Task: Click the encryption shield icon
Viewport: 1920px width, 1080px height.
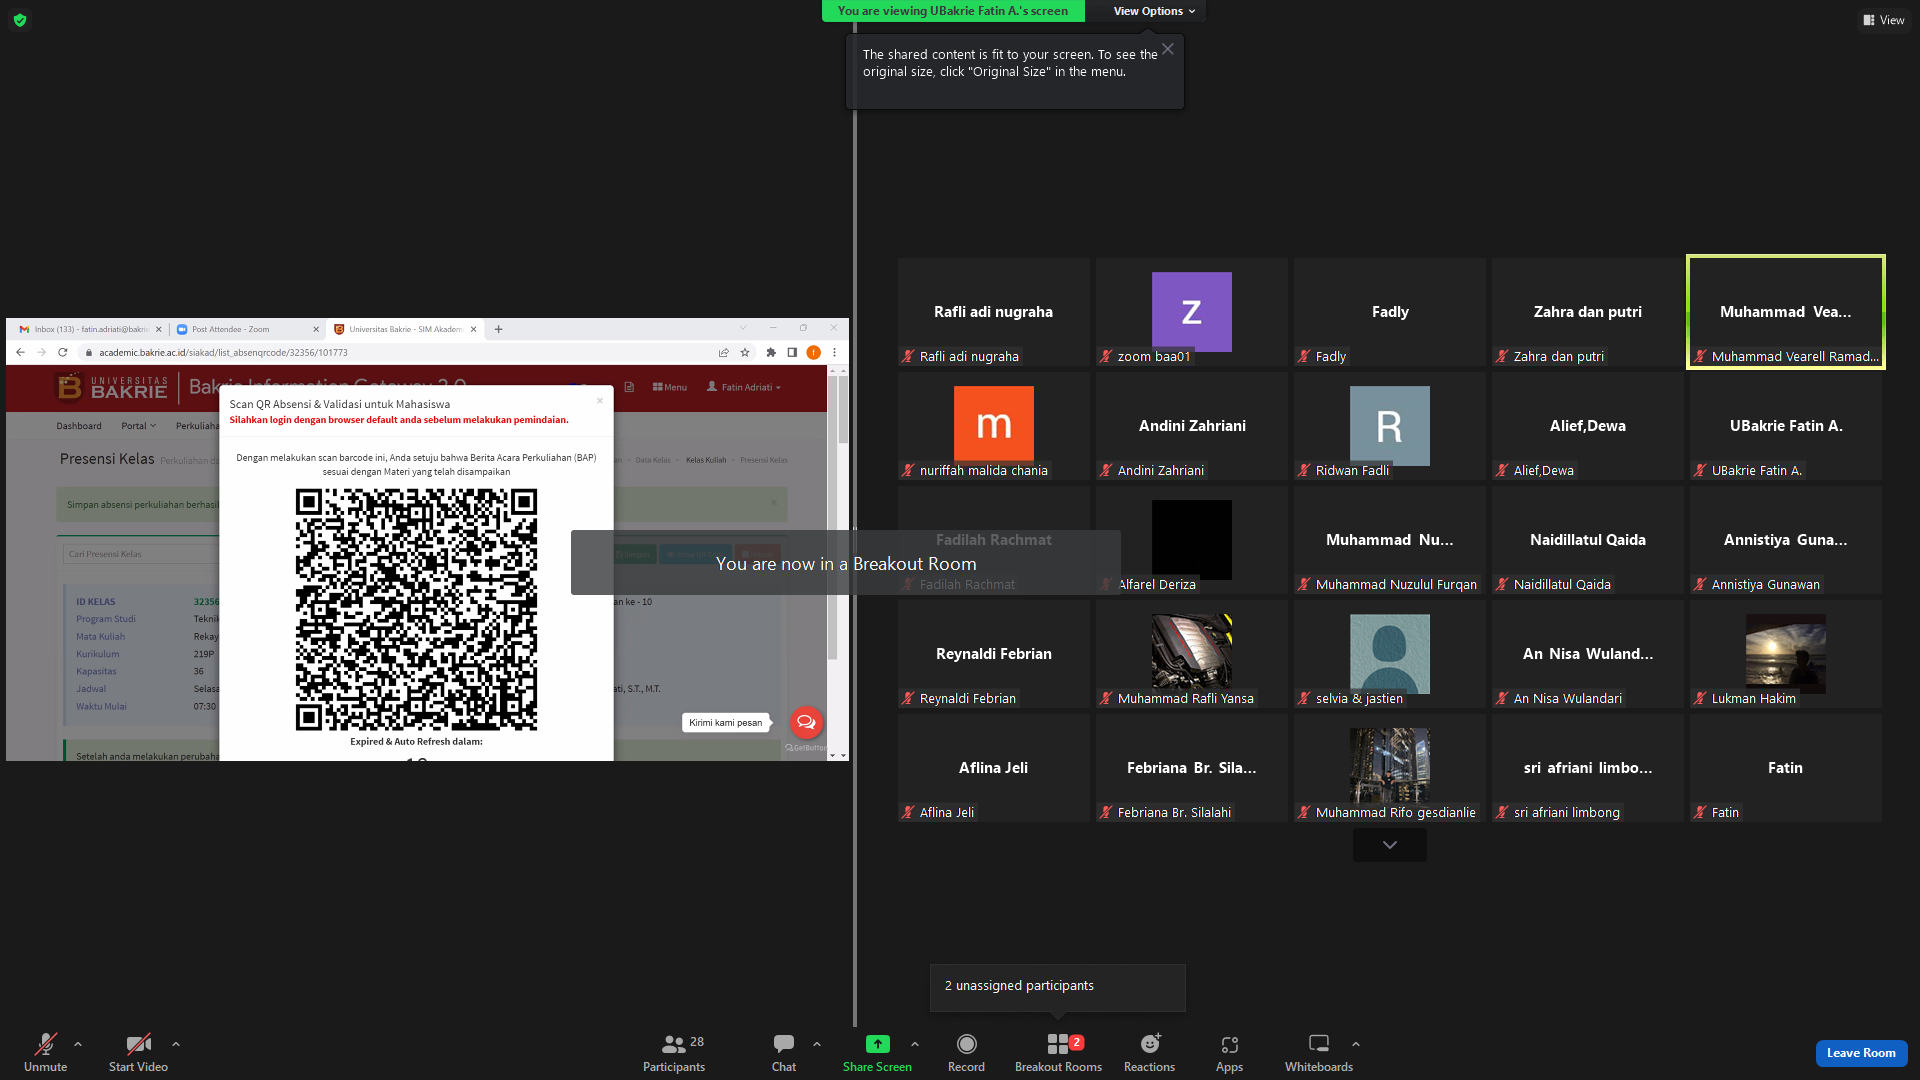Action: [x=20, y=20]
